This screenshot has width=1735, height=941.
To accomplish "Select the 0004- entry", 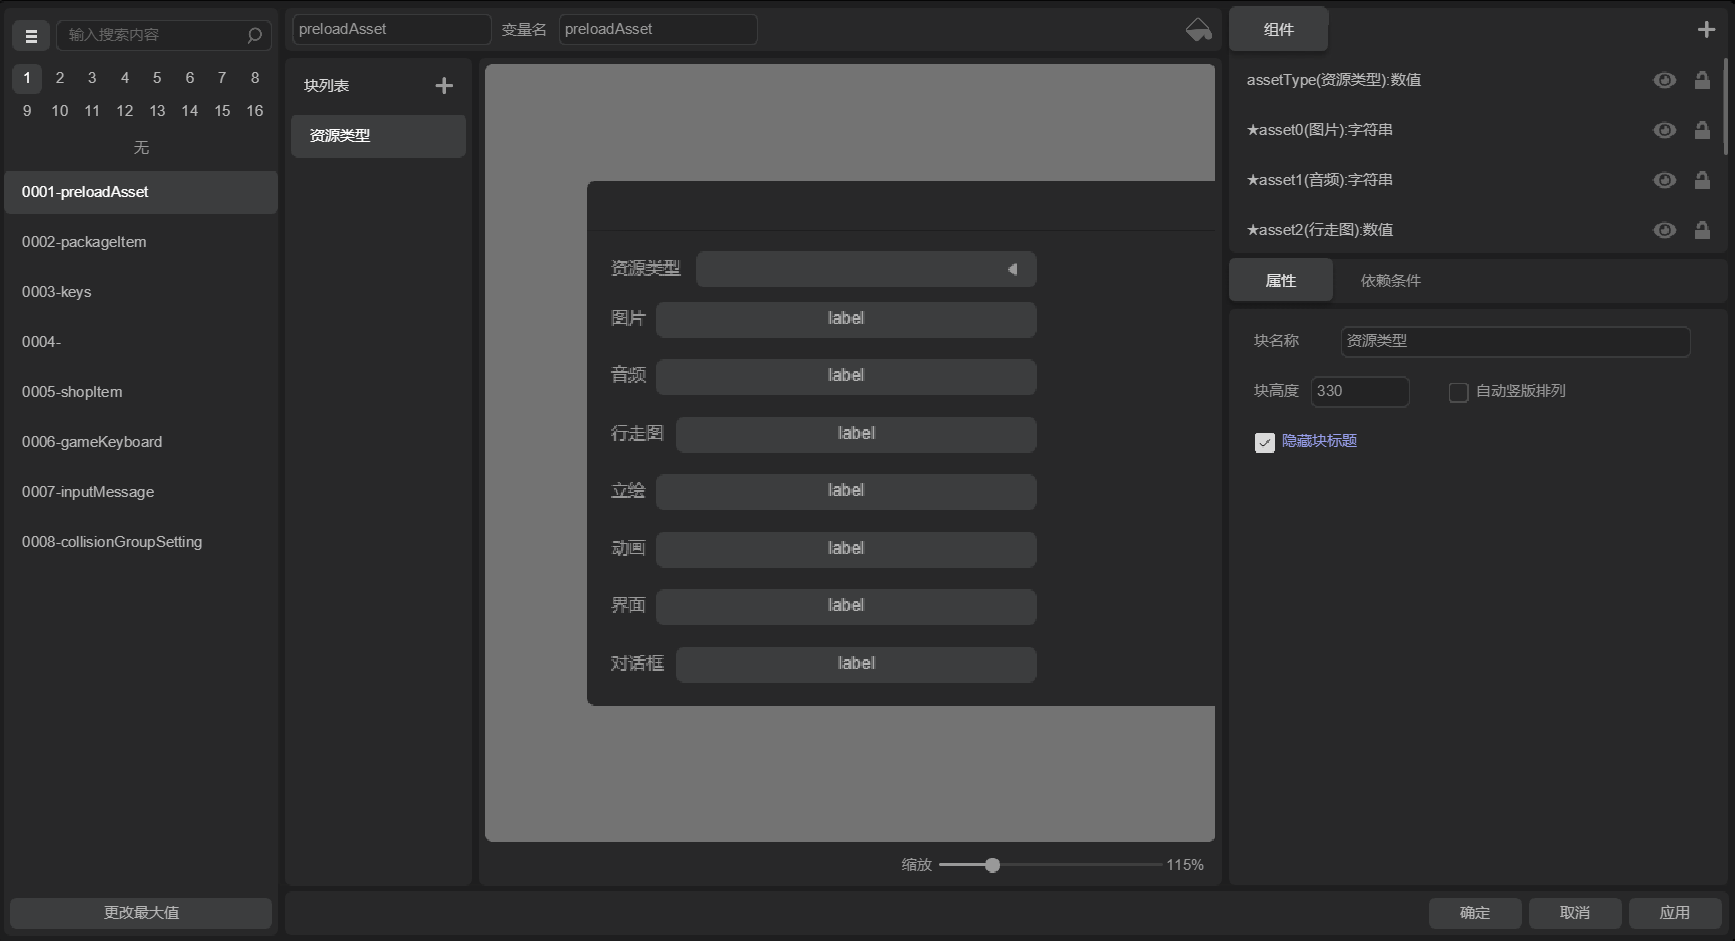I will click(x=141, y=342).
